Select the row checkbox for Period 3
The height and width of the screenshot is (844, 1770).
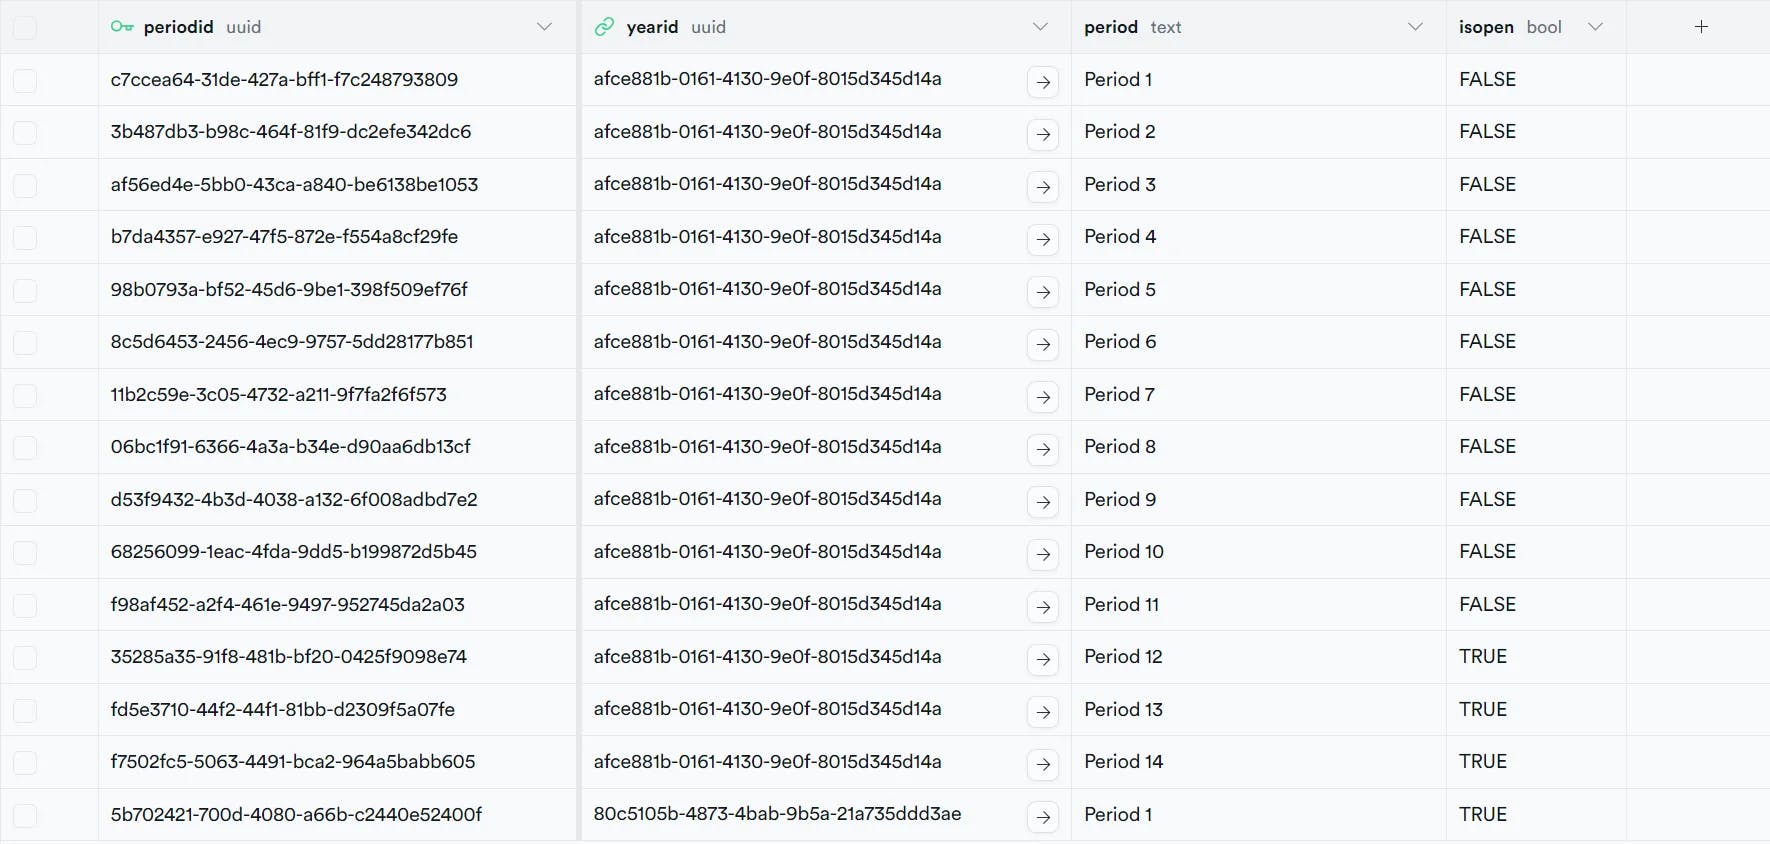pyautogui.click(x=25, y=186)
